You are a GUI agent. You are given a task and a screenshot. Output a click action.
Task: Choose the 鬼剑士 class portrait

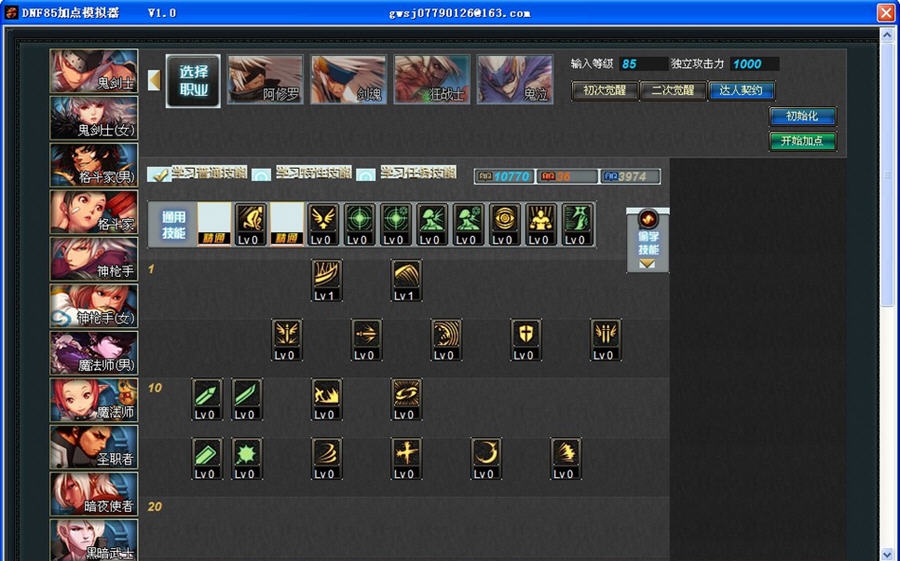point(94,71)
